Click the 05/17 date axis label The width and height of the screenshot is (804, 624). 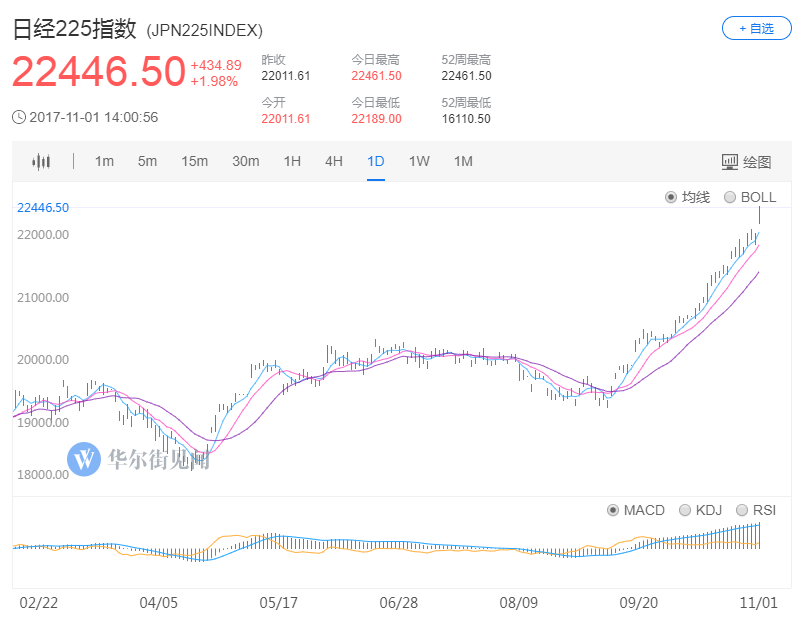point(278,602)
